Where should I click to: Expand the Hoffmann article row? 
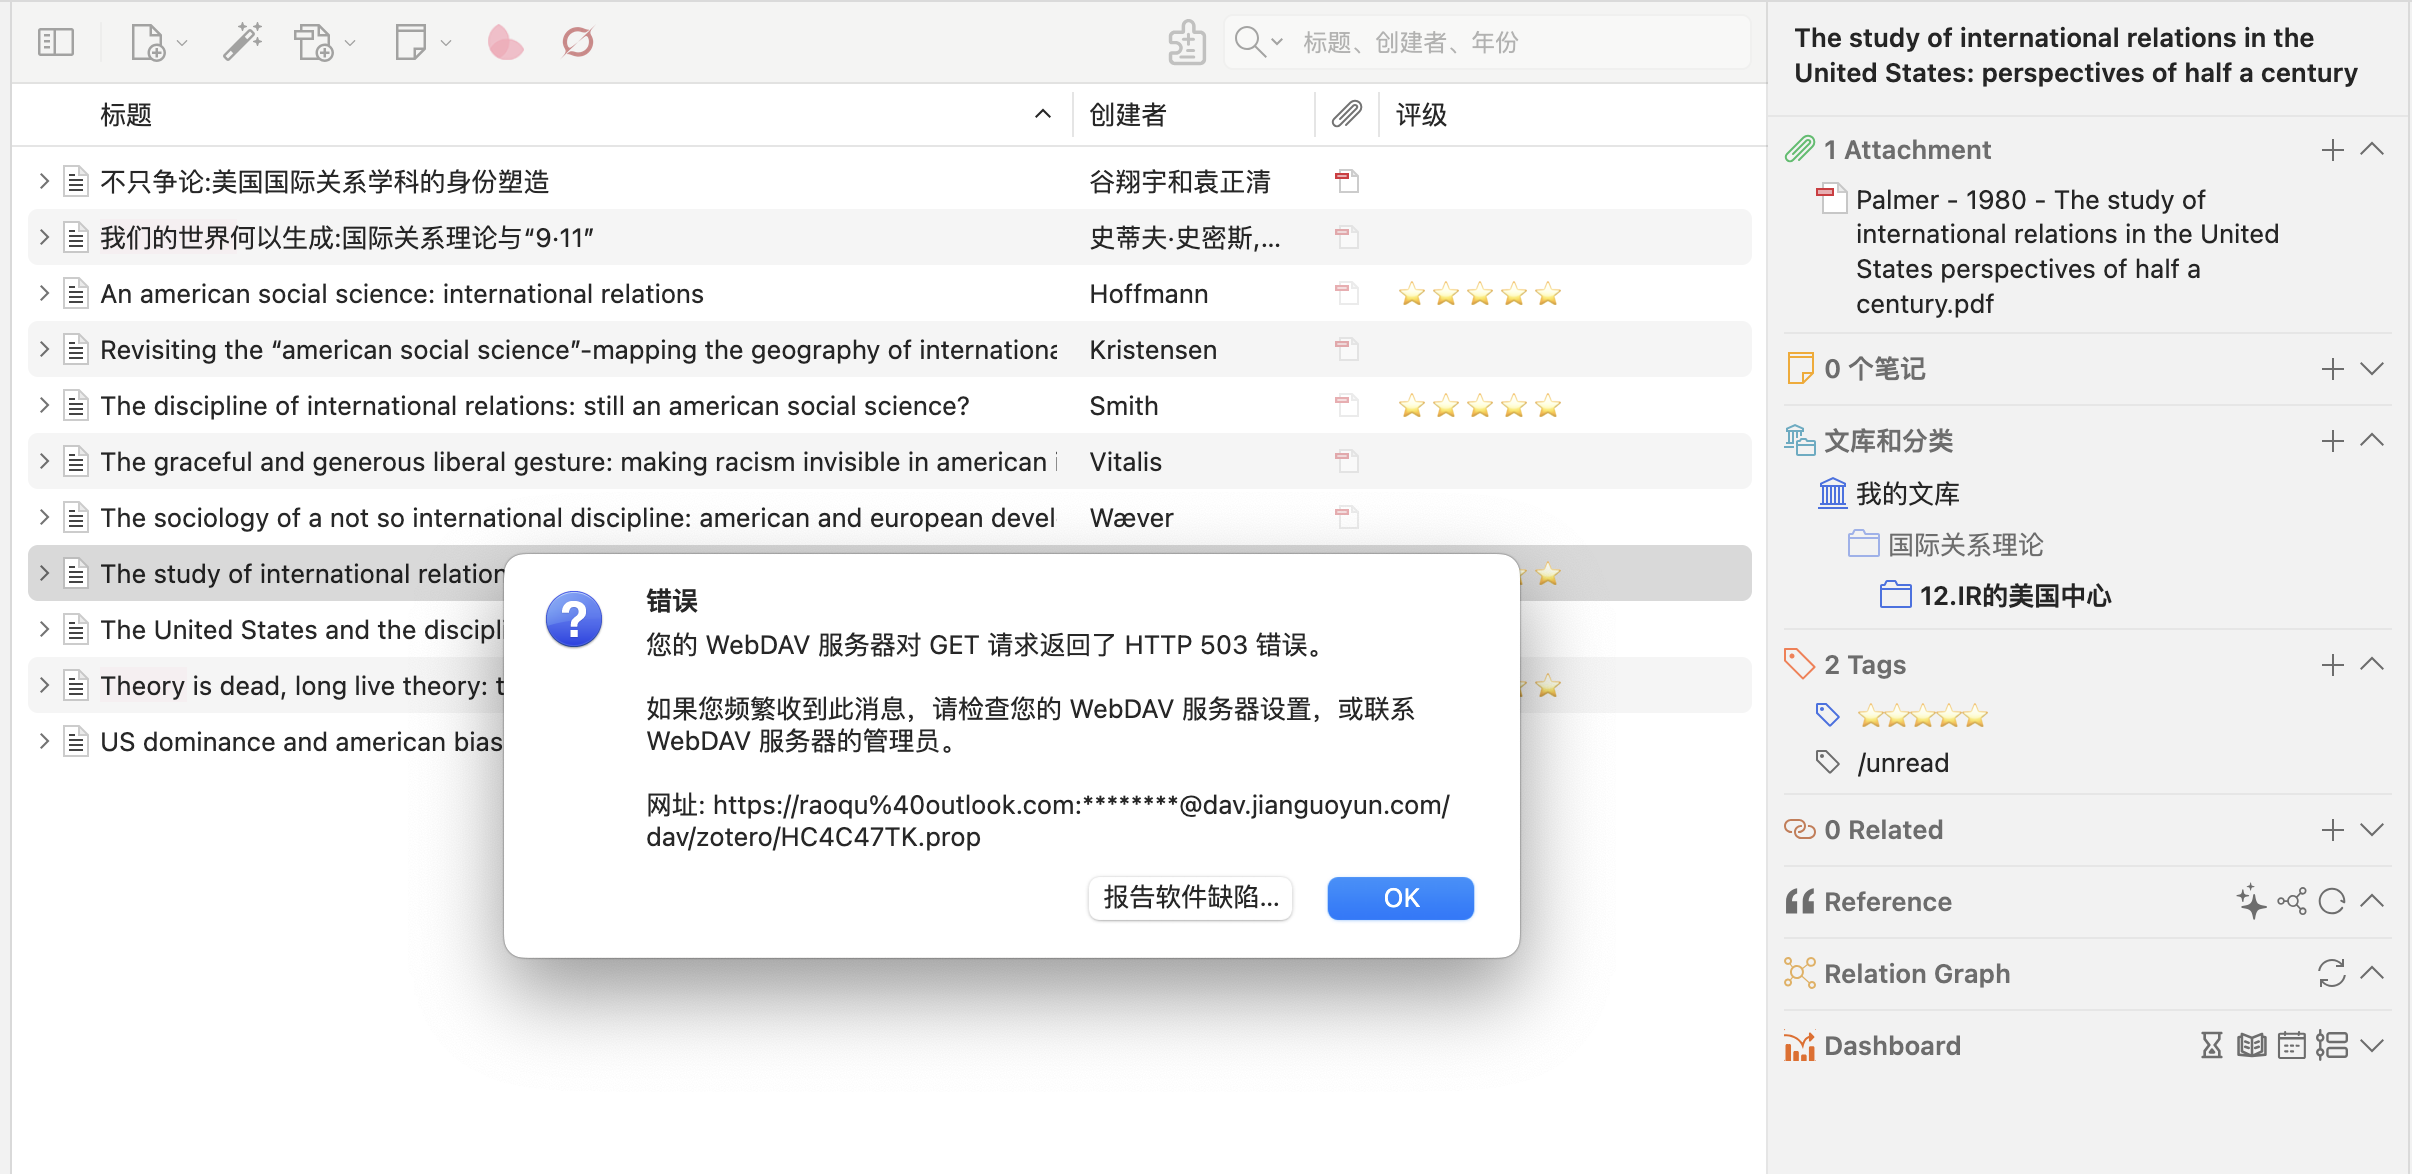[x=43, y=293]
